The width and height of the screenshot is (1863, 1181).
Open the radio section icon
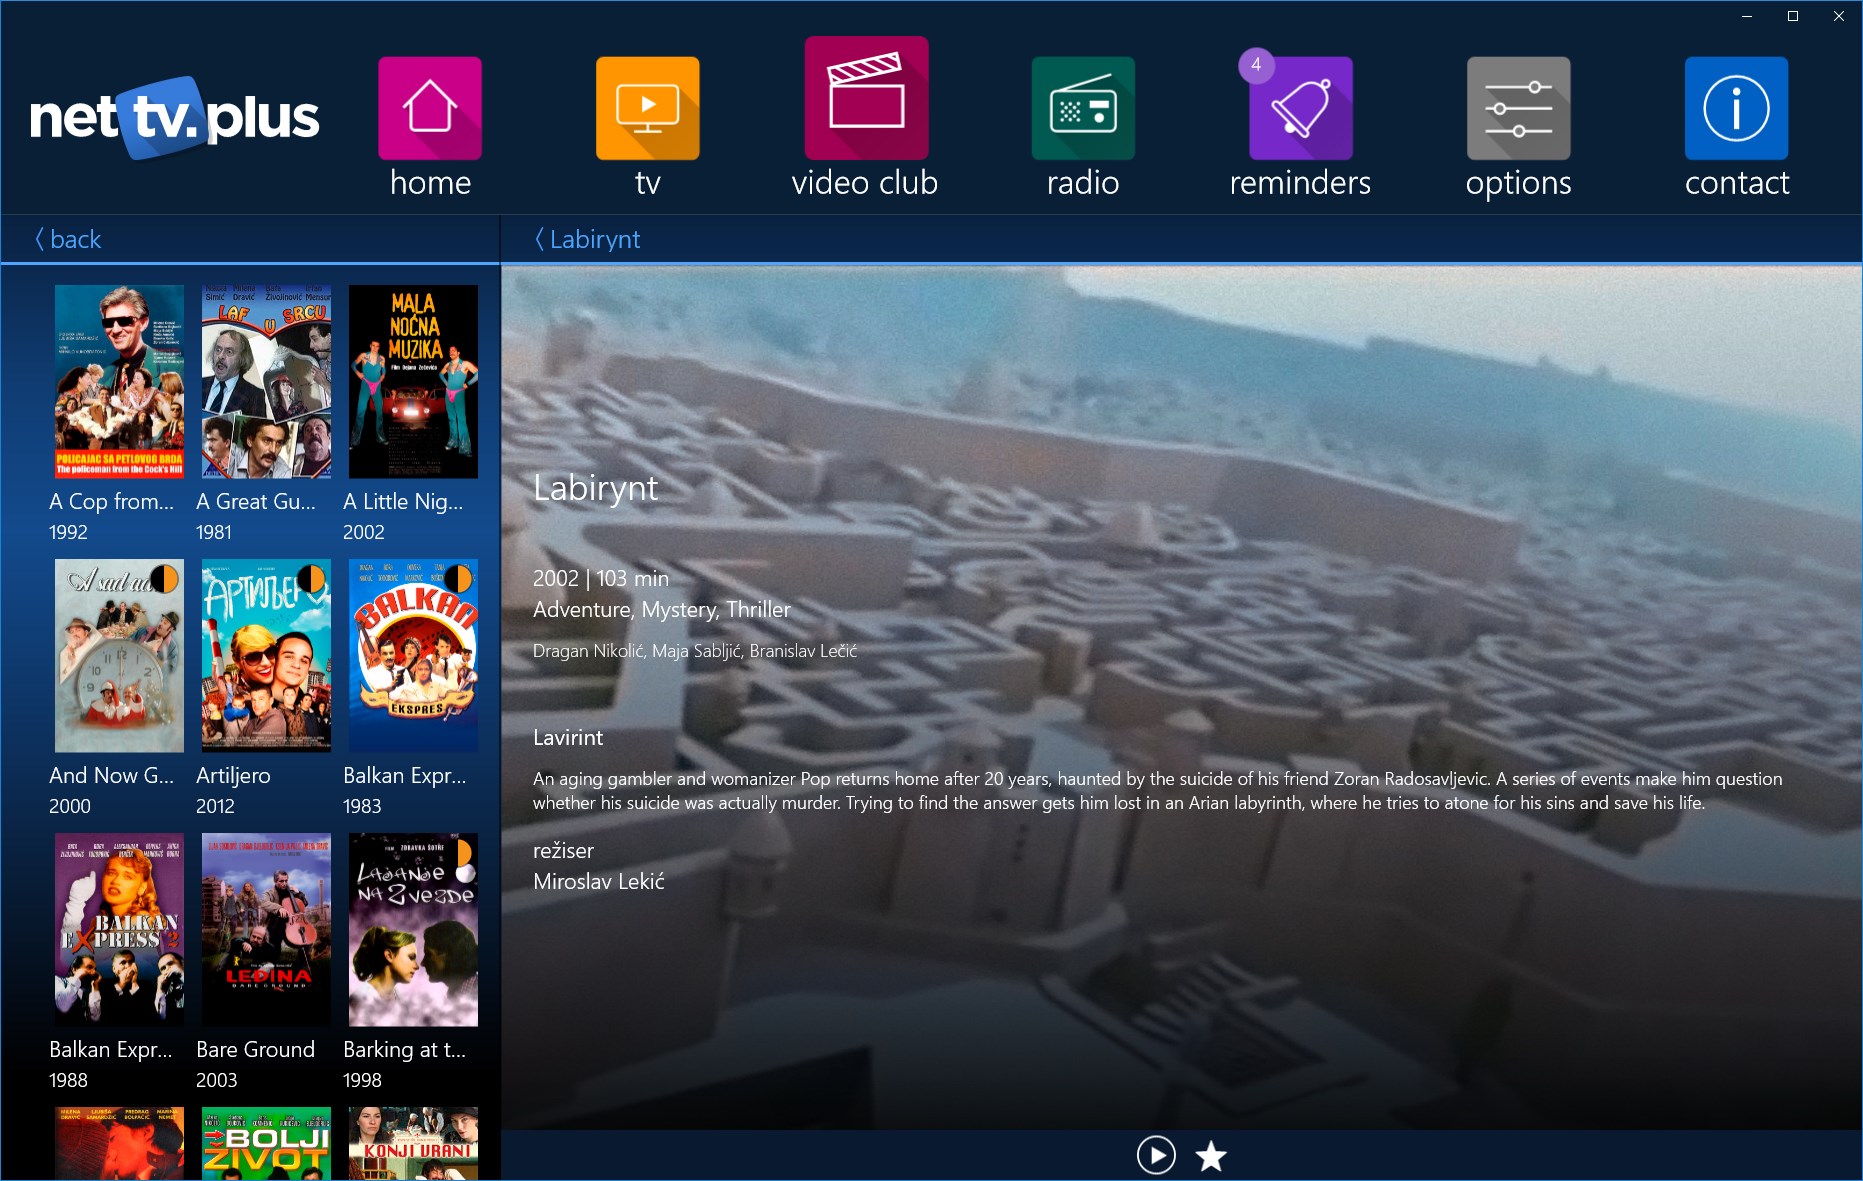1083,108
